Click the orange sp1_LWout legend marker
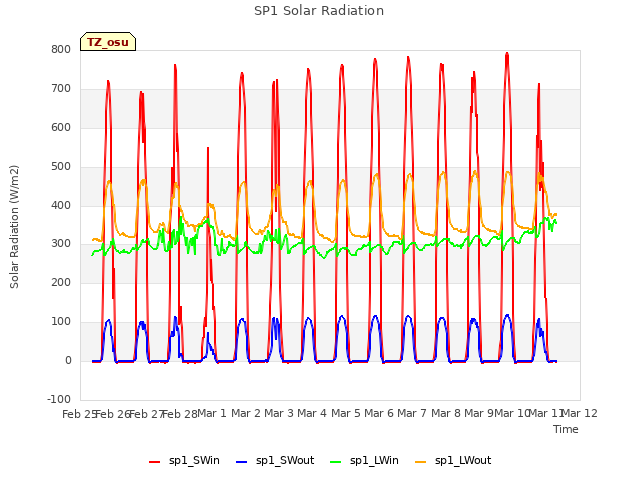The image size is (640, 480). click(420, 462)
